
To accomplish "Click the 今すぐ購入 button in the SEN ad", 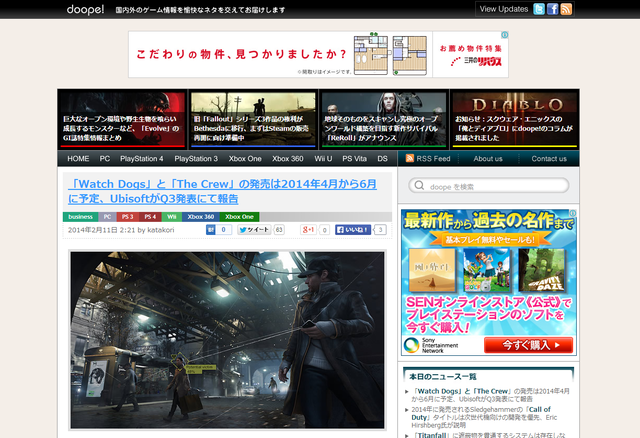I will pyautogui.click(x=529, y=345).
